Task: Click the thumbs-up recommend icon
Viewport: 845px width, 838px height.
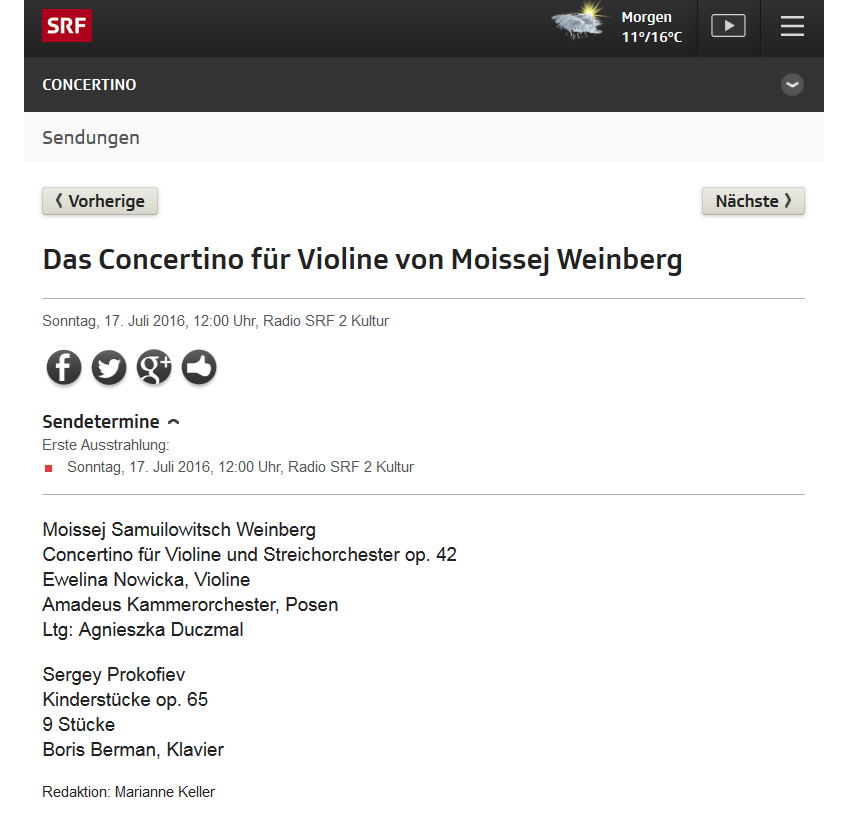Action: 199,368
